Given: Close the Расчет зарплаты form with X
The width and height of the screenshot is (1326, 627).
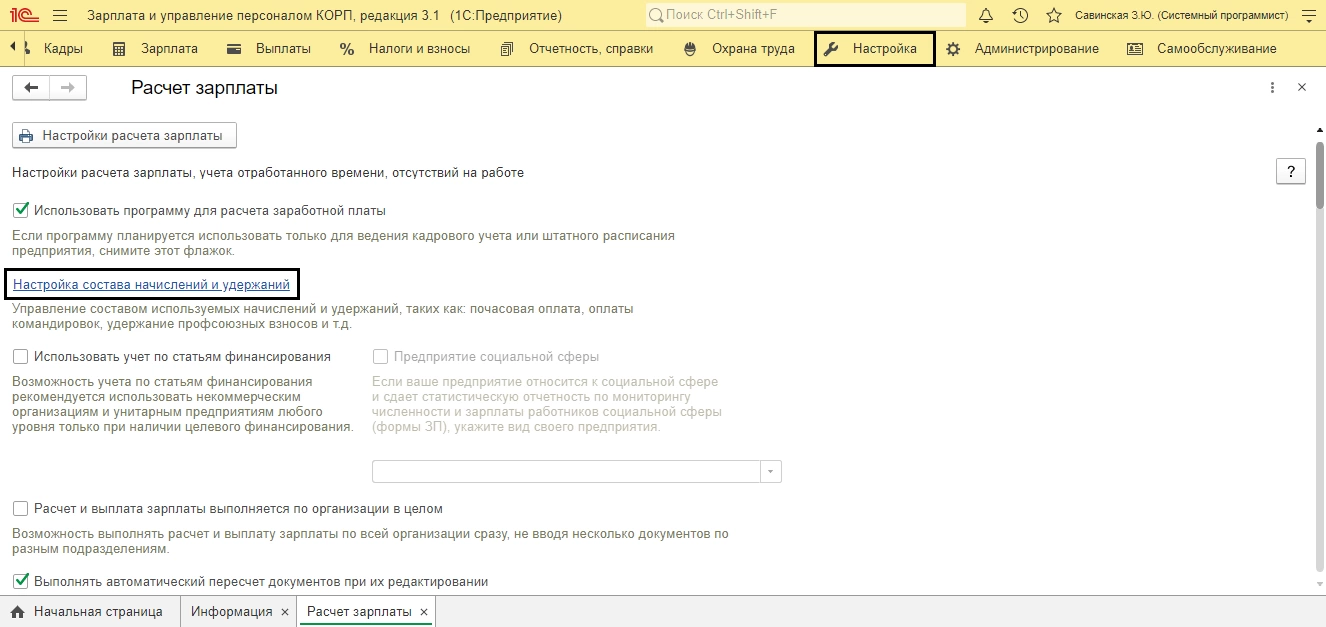Looking at the screenshot, I should 1302,88.
